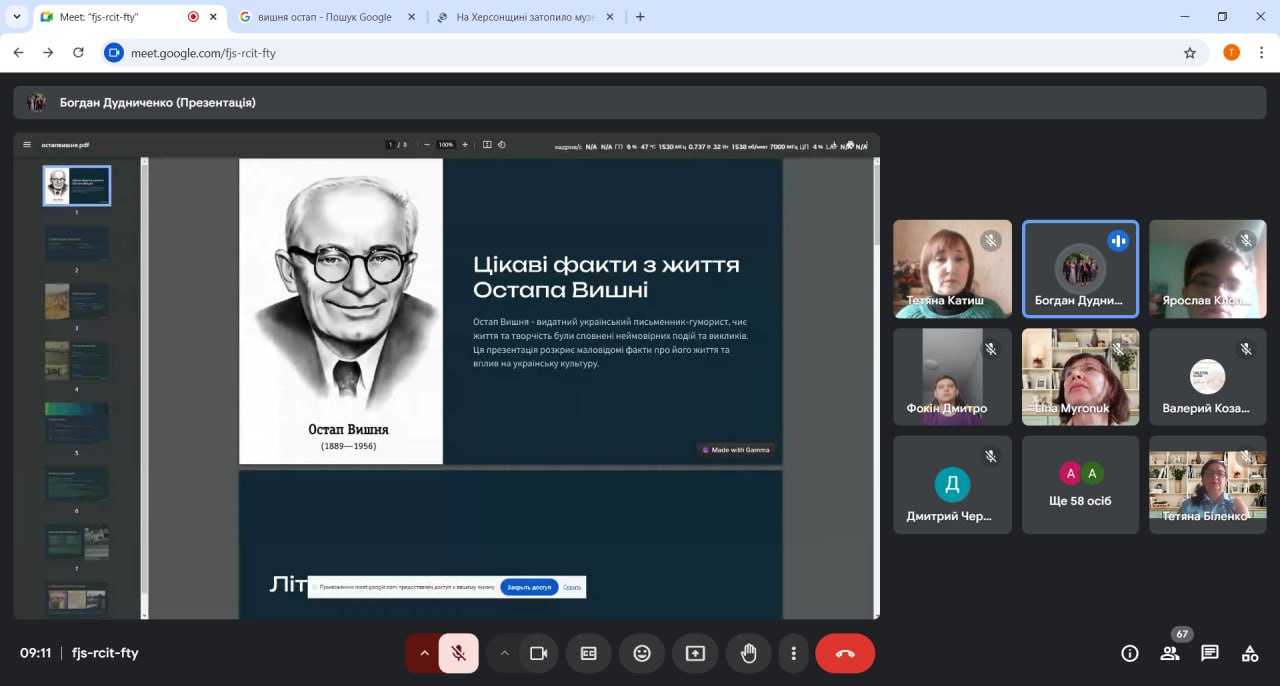Screen dimensions: 1280x686
Task: Switch to the "На Херсонщині затопило" tab
Action: 525,17
